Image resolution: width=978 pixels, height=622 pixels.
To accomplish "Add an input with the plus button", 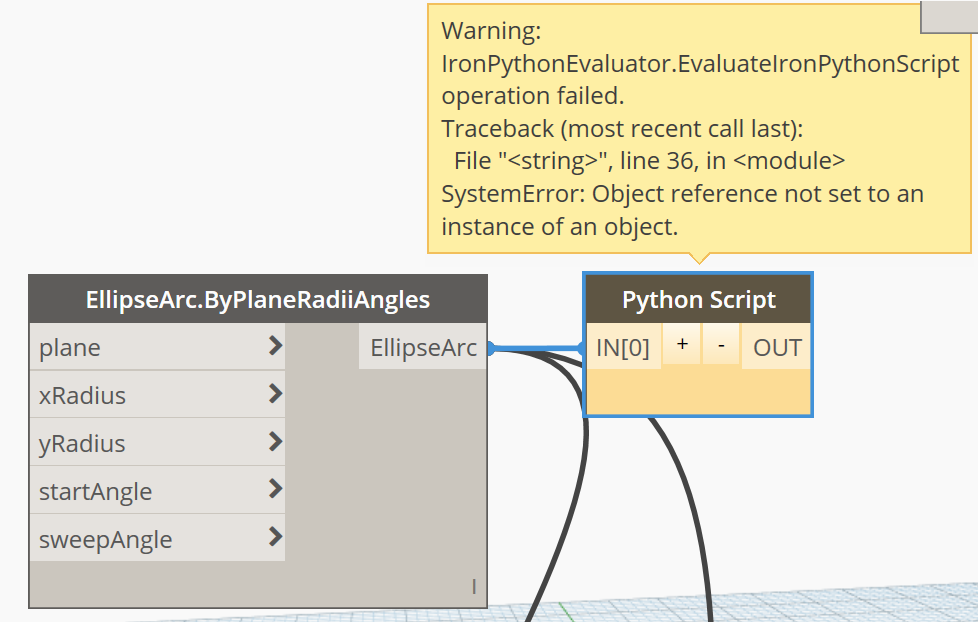I will pos(681,347).
